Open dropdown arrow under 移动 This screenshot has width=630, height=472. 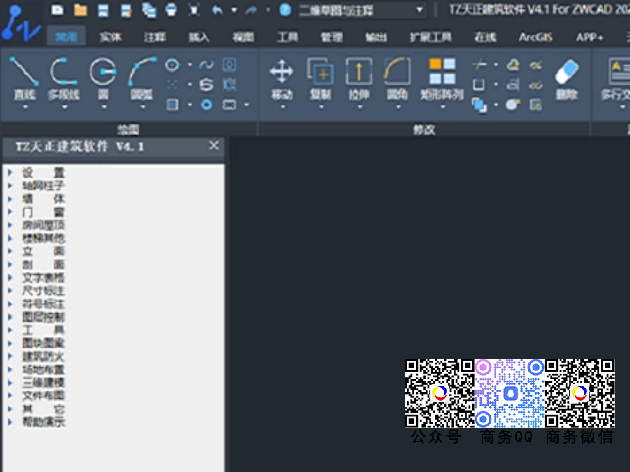(282, 107)
